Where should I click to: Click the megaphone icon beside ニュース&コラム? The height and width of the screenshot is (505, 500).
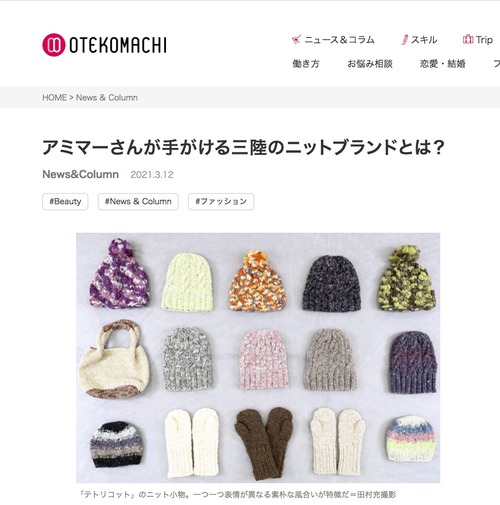click(296, 40)
